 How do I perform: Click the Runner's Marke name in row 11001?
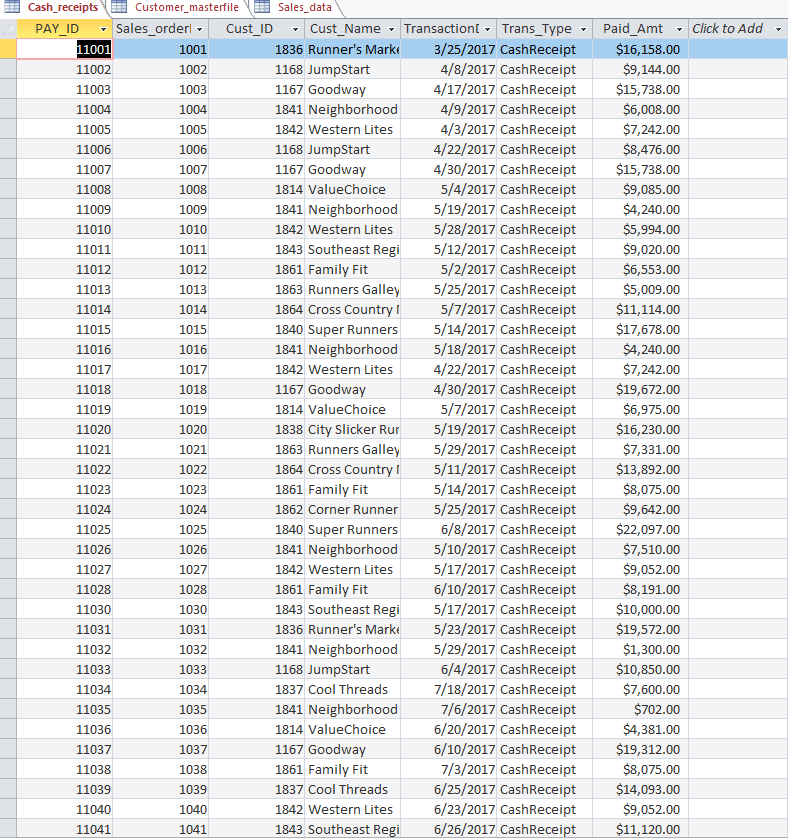point(353,49)
